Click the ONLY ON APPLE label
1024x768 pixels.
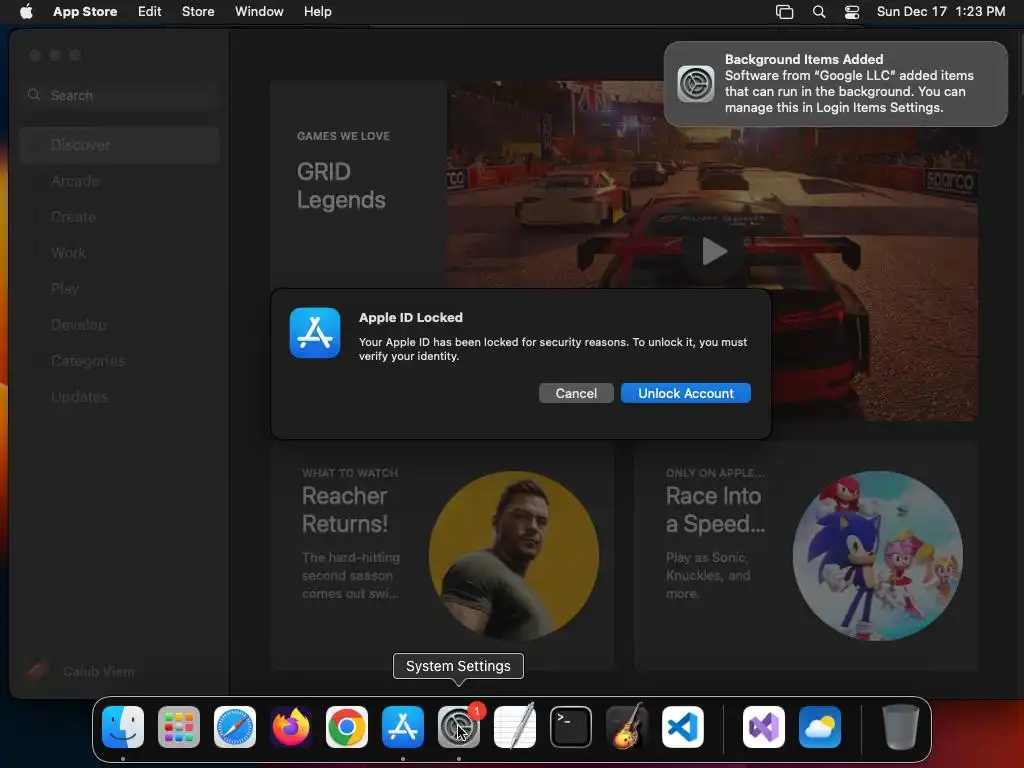coord(714,473)
